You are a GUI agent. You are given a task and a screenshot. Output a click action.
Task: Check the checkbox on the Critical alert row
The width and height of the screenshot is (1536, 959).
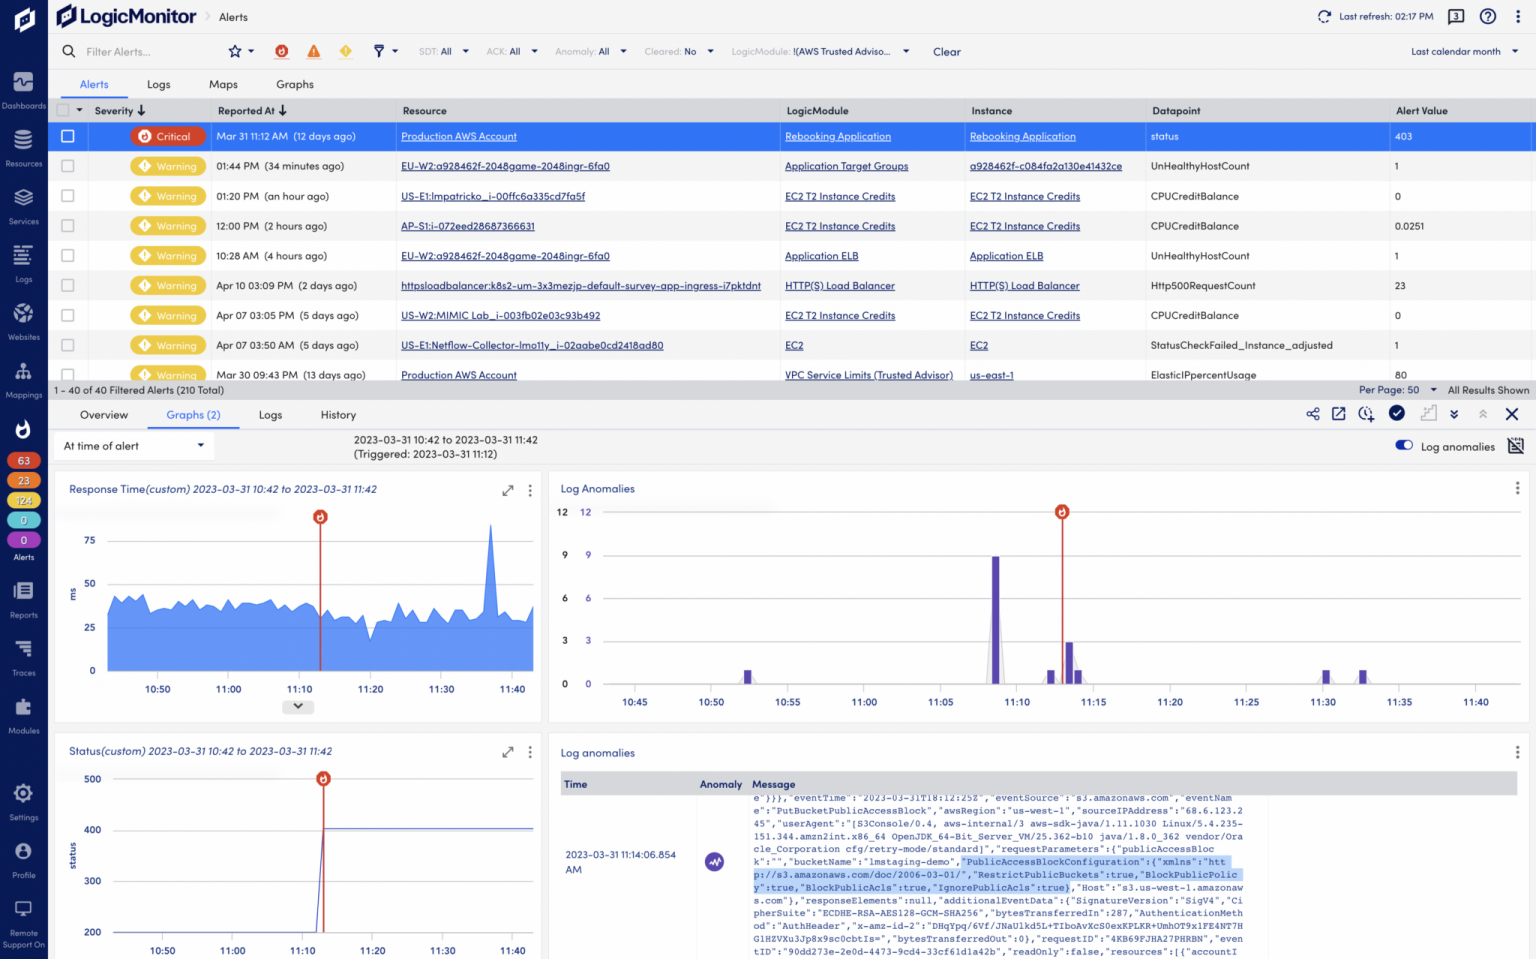[x=67, y=136]
